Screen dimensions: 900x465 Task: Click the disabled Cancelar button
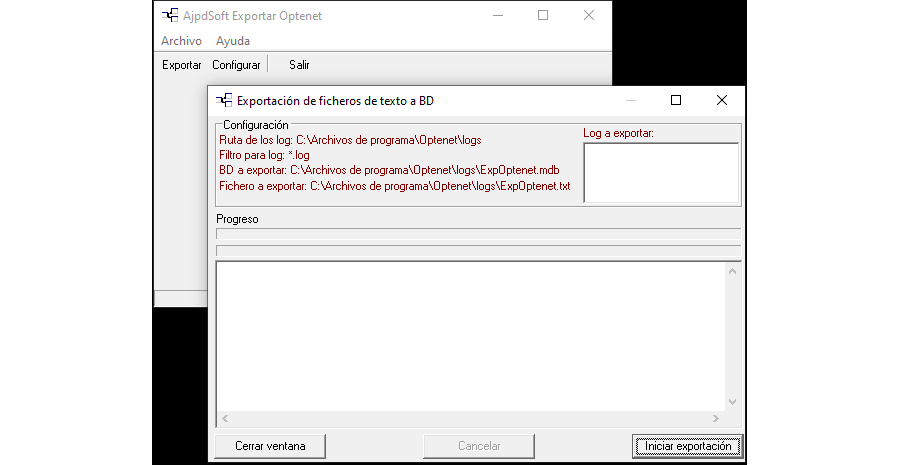pyautogui.click(x=479, y=446)
